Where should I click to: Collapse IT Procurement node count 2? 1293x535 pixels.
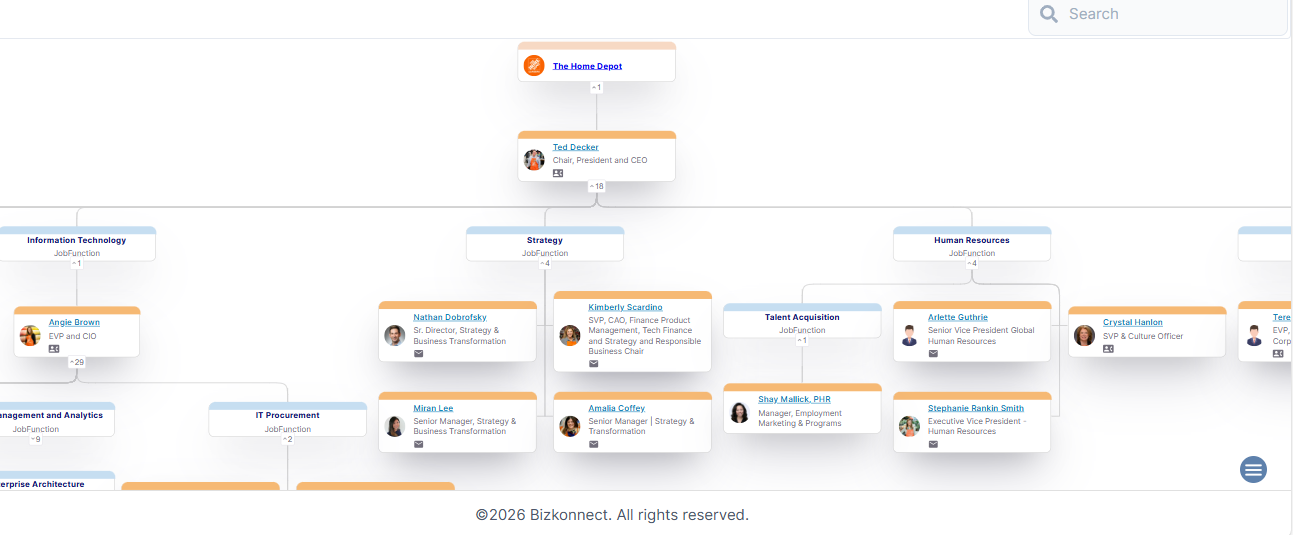pyautogui.click(x=288, y=439)
